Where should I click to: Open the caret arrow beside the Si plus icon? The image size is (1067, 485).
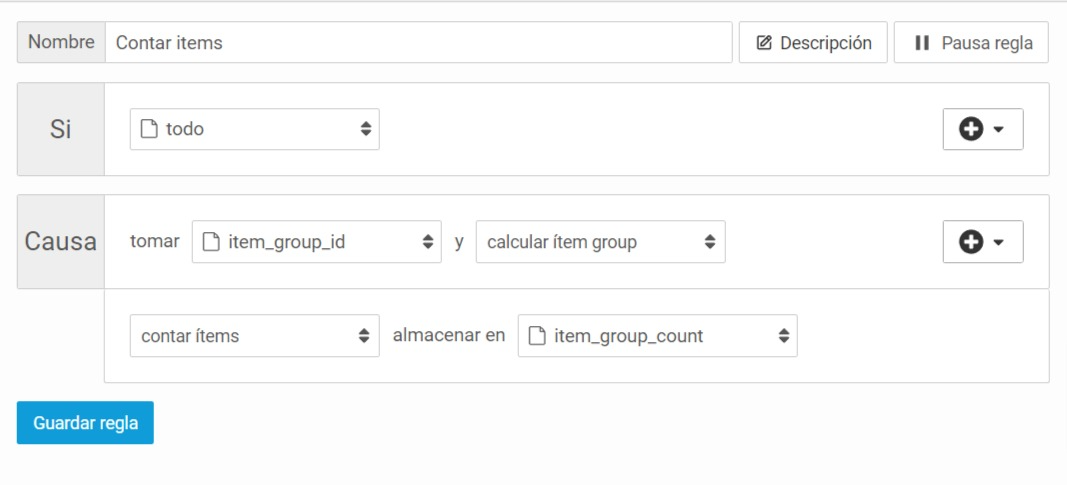pos(998,129)
